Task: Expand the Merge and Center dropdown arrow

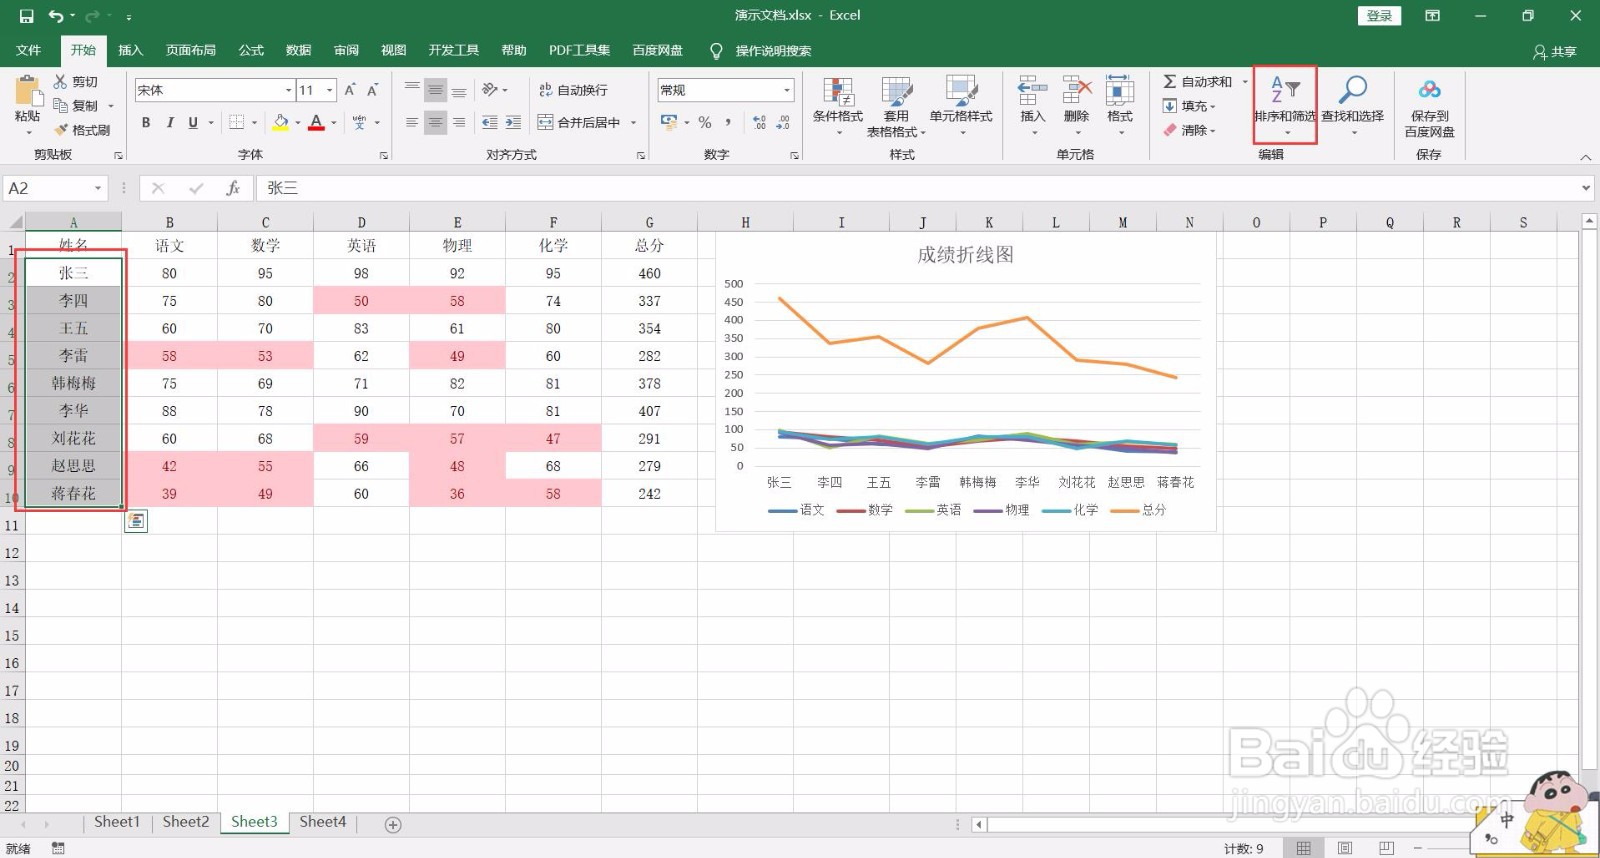Action: click(x=633, y=122)
